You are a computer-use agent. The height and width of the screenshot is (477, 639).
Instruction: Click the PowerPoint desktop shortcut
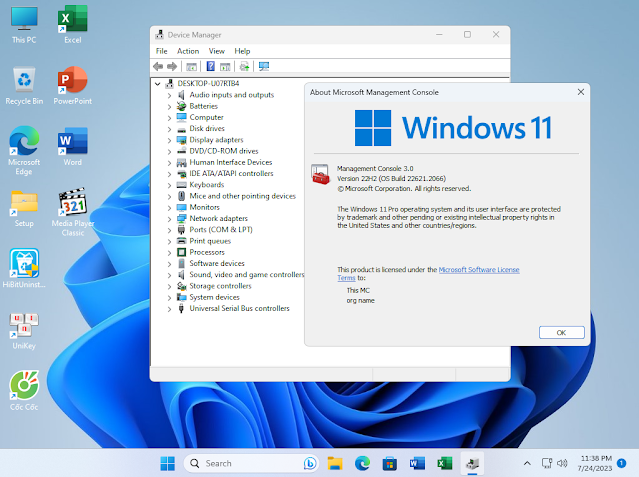click(72, 81)
